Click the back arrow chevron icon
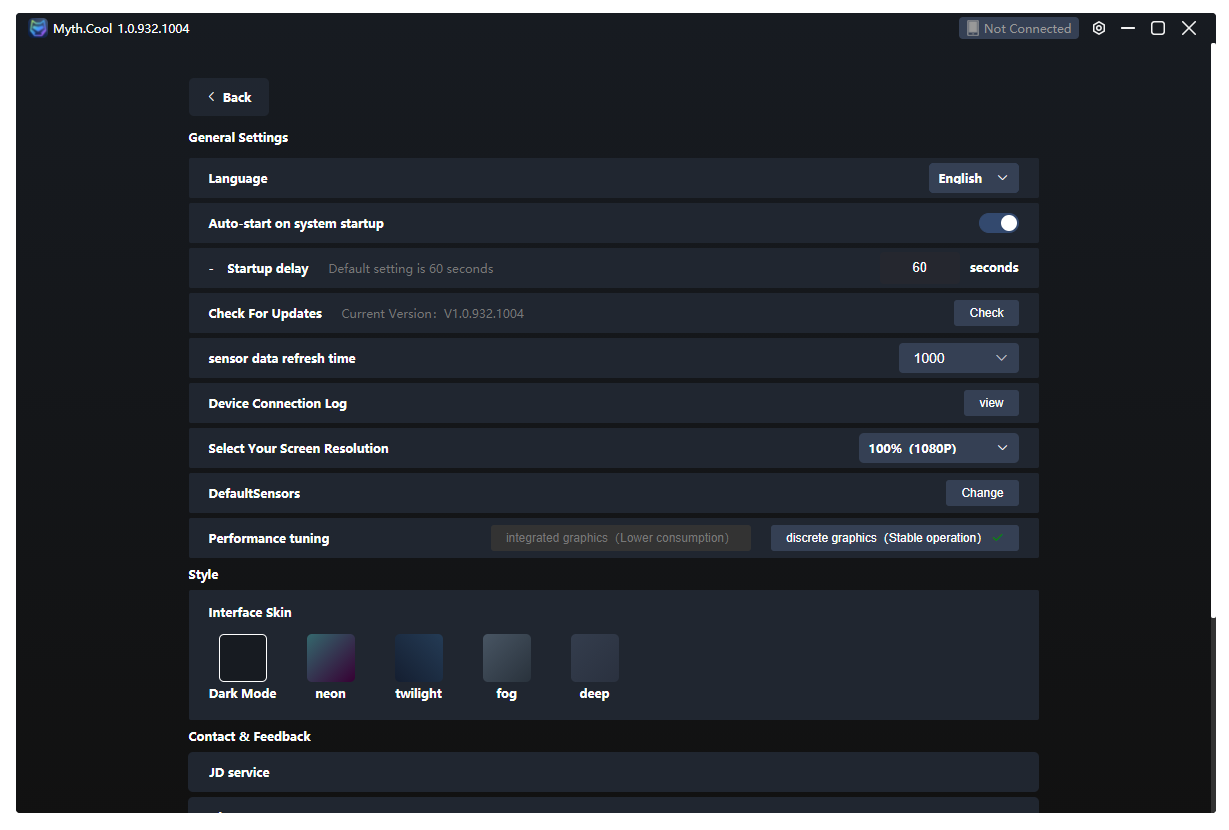The width and height of the screenshot is (1229, 830). [211, 97]
